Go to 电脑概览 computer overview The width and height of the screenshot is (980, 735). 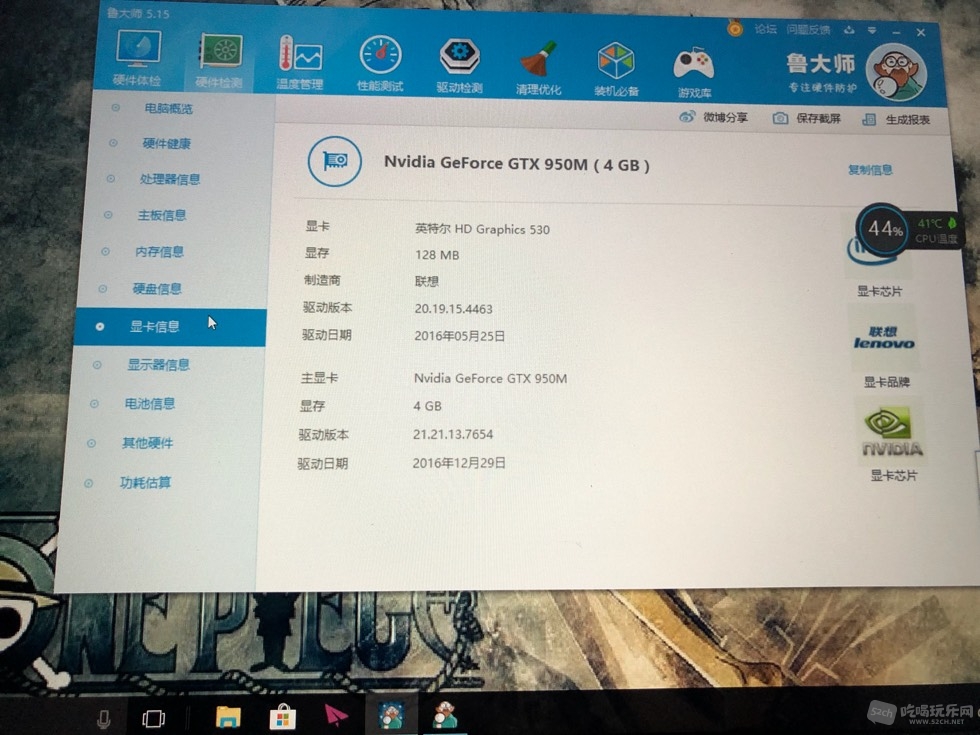click(169, 109)
